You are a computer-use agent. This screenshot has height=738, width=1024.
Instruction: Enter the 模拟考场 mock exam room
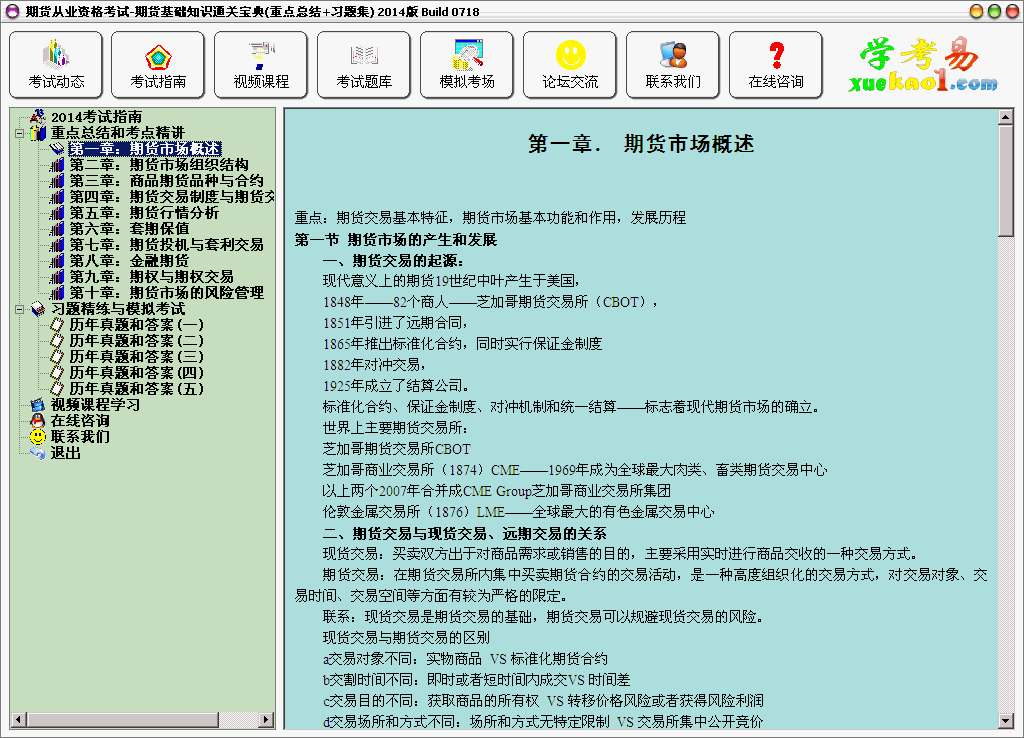click(467, 65)
